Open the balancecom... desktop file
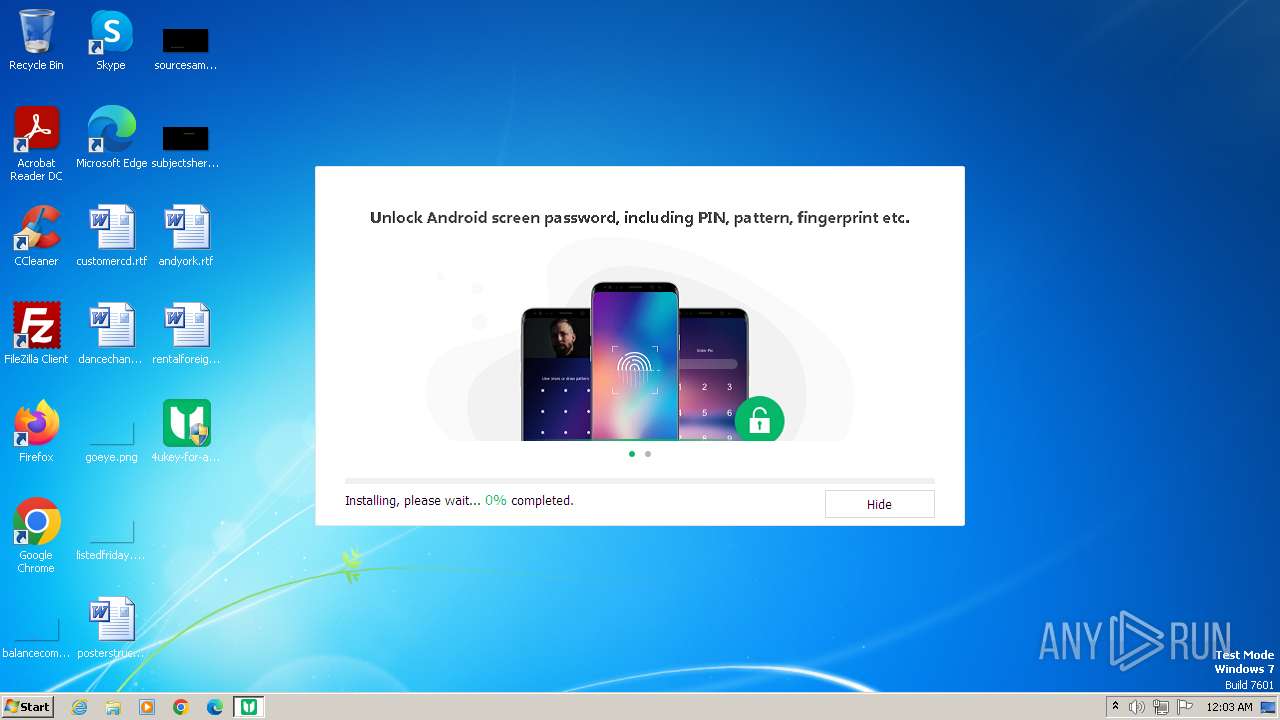The height and width of the screenshot is (720, 1280). [x=36, y=635]
